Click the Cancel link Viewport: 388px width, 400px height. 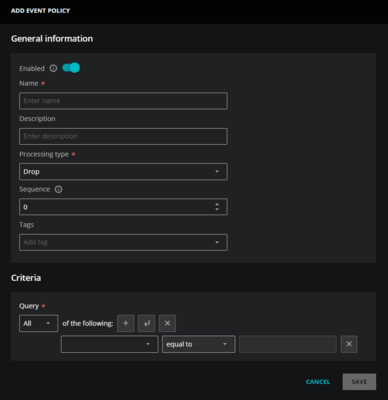coord(318,382)
